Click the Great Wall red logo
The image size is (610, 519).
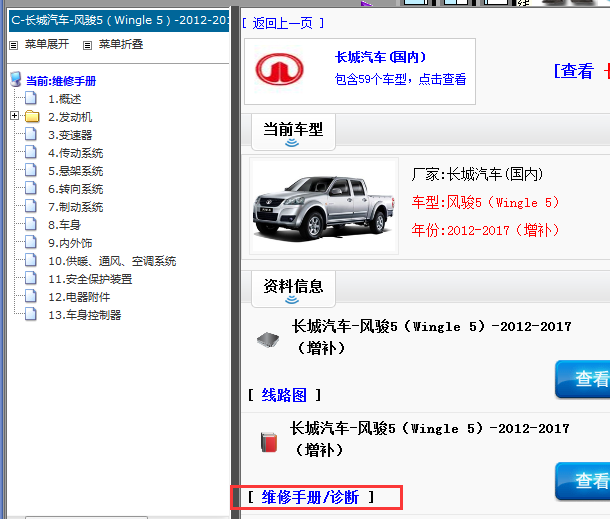(x=279, y=69)
